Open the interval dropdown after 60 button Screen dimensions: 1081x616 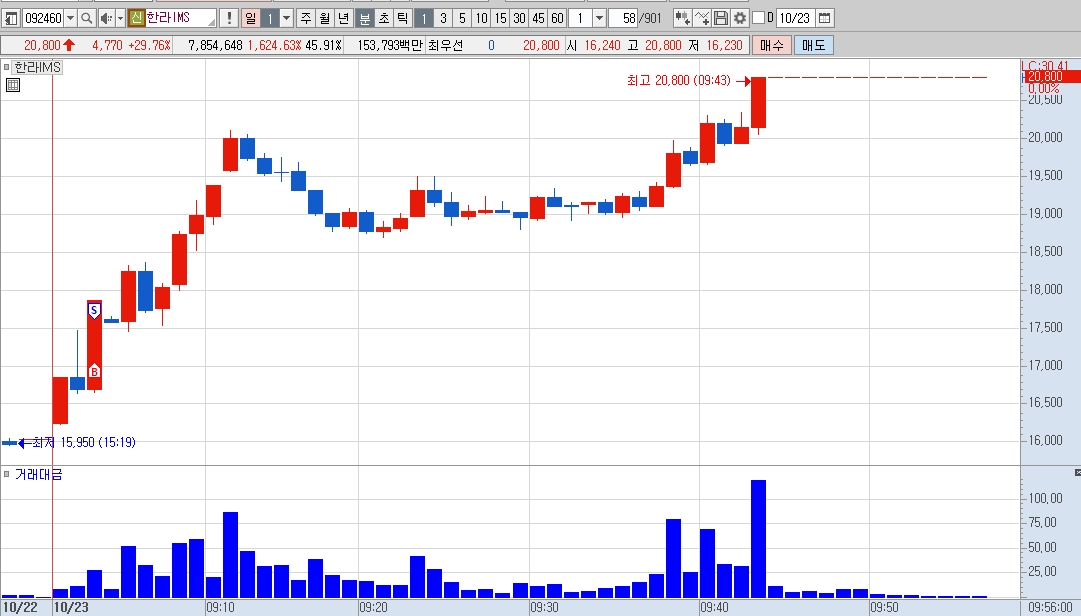tap(599, 18)
